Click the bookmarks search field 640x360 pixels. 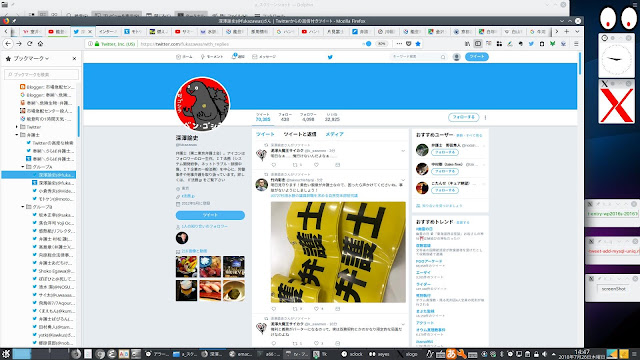tap(41, 75)
